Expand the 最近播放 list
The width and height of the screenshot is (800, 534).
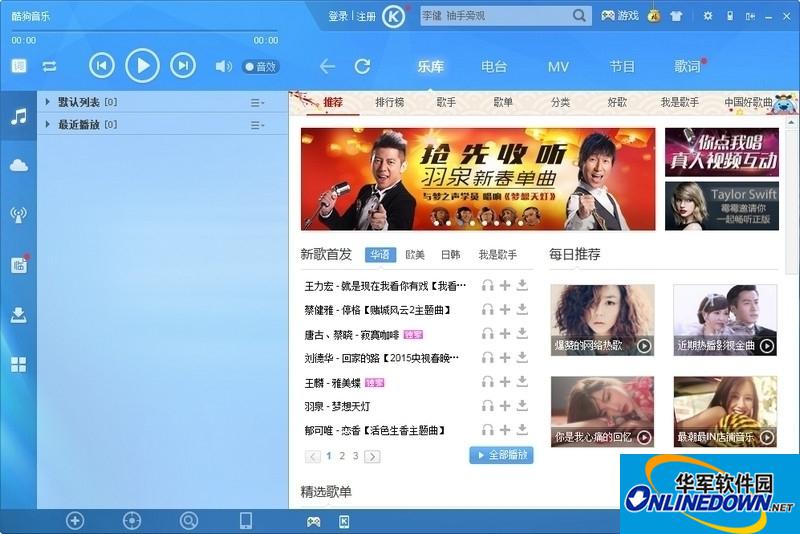pyautogui.click(x=47, y=125)
